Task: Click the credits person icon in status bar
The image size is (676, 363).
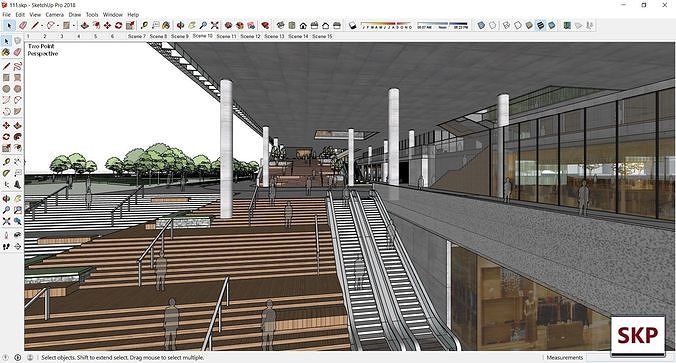Action: pyautogui.click(x=30, y=357)
